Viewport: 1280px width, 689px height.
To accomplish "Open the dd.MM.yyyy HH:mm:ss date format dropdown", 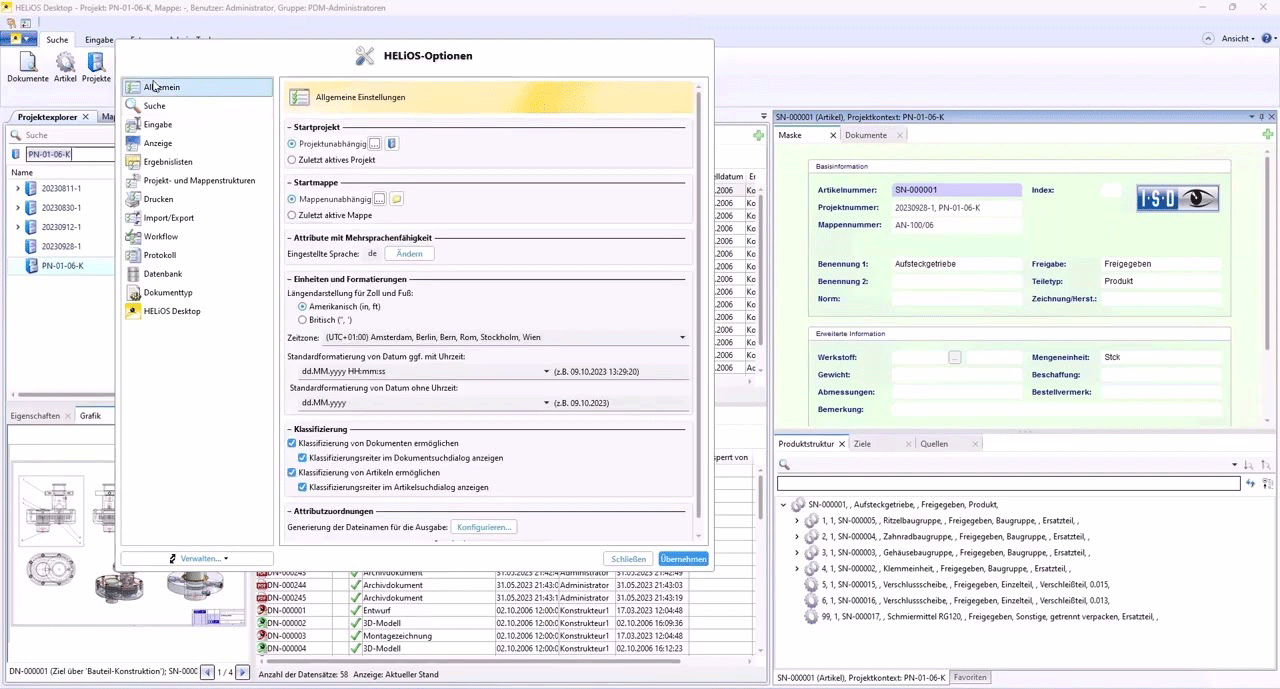I will 546,372.
